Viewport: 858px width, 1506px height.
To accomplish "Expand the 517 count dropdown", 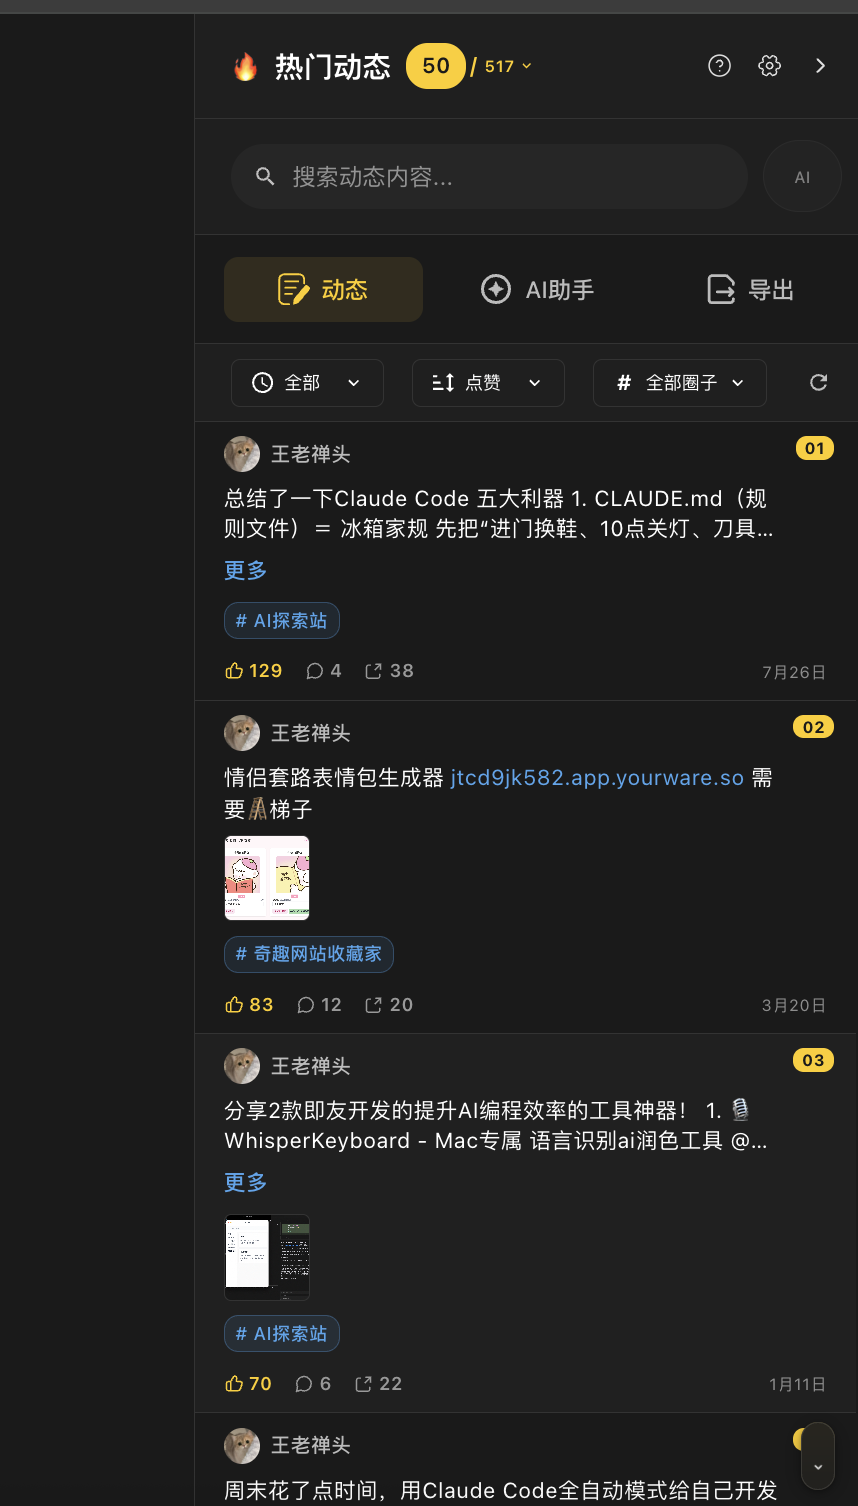I will (508, 66).
